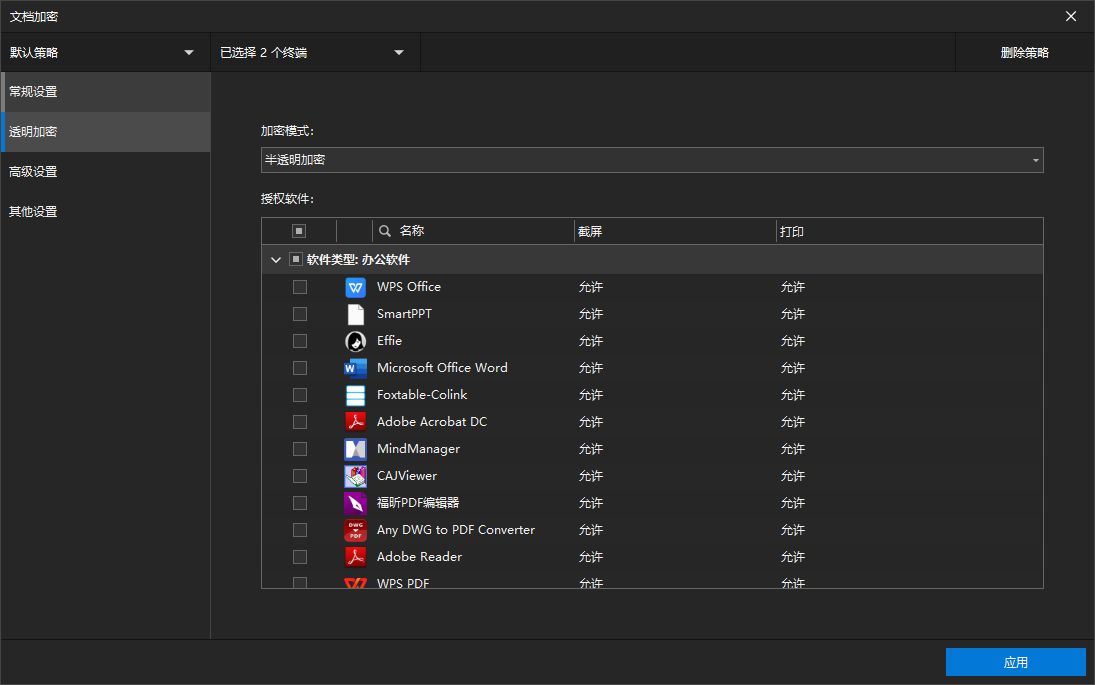Click the Adobe Reader icon

pos(355,557)
